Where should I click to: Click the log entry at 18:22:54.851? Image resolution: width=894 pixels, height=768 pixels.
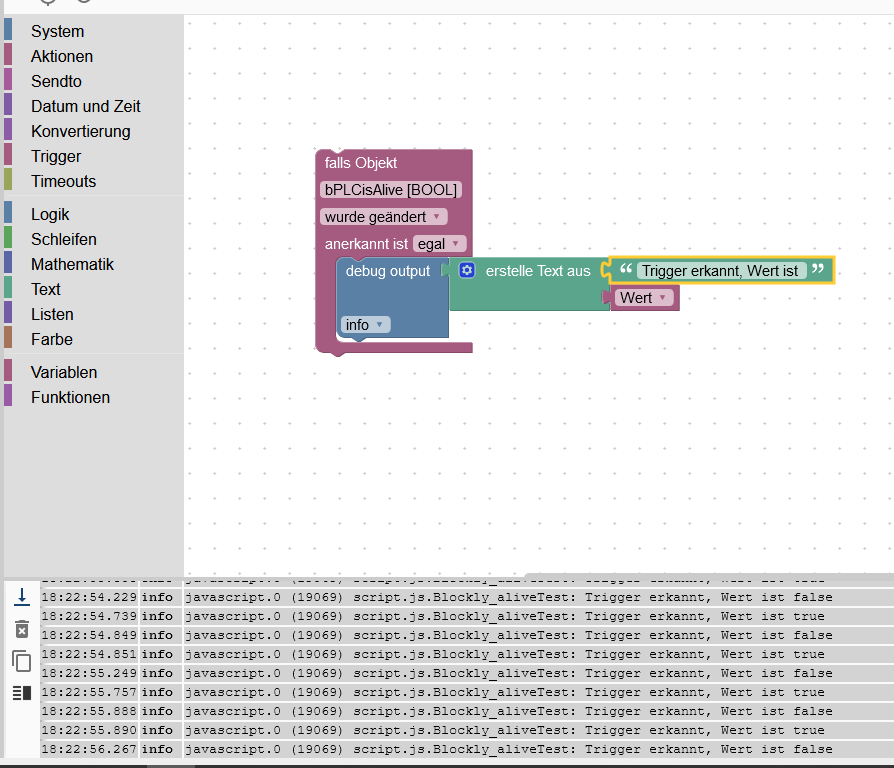click(x=466, y=655)
